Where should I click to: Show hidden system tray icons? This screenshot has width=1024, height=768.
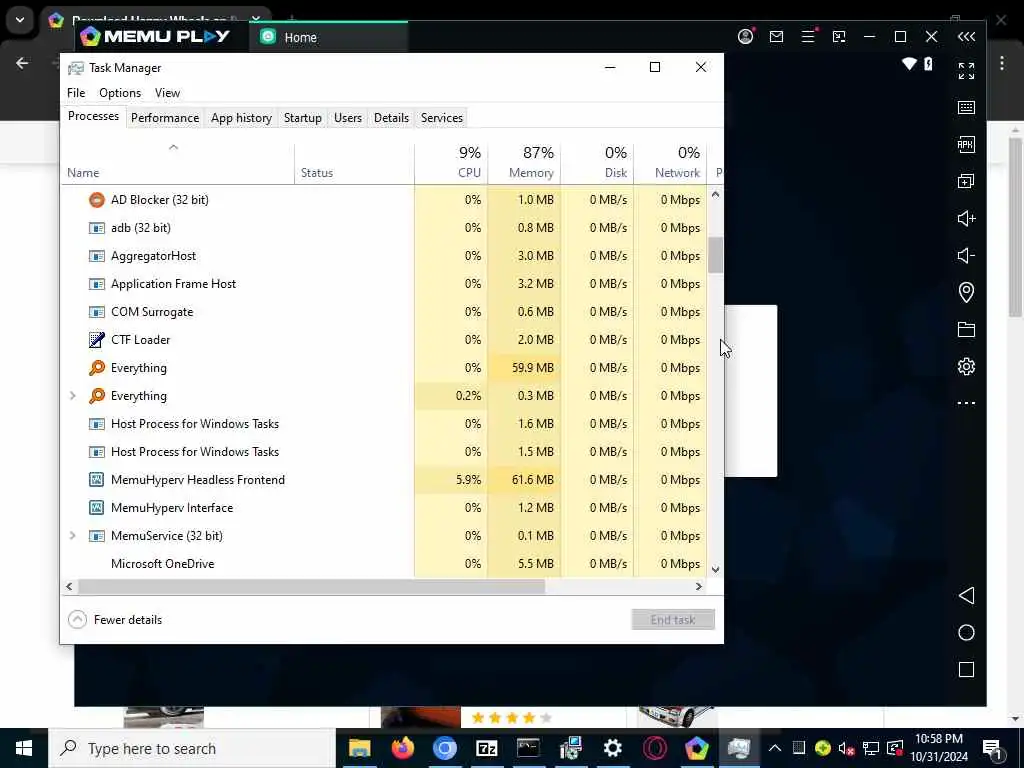775,748
